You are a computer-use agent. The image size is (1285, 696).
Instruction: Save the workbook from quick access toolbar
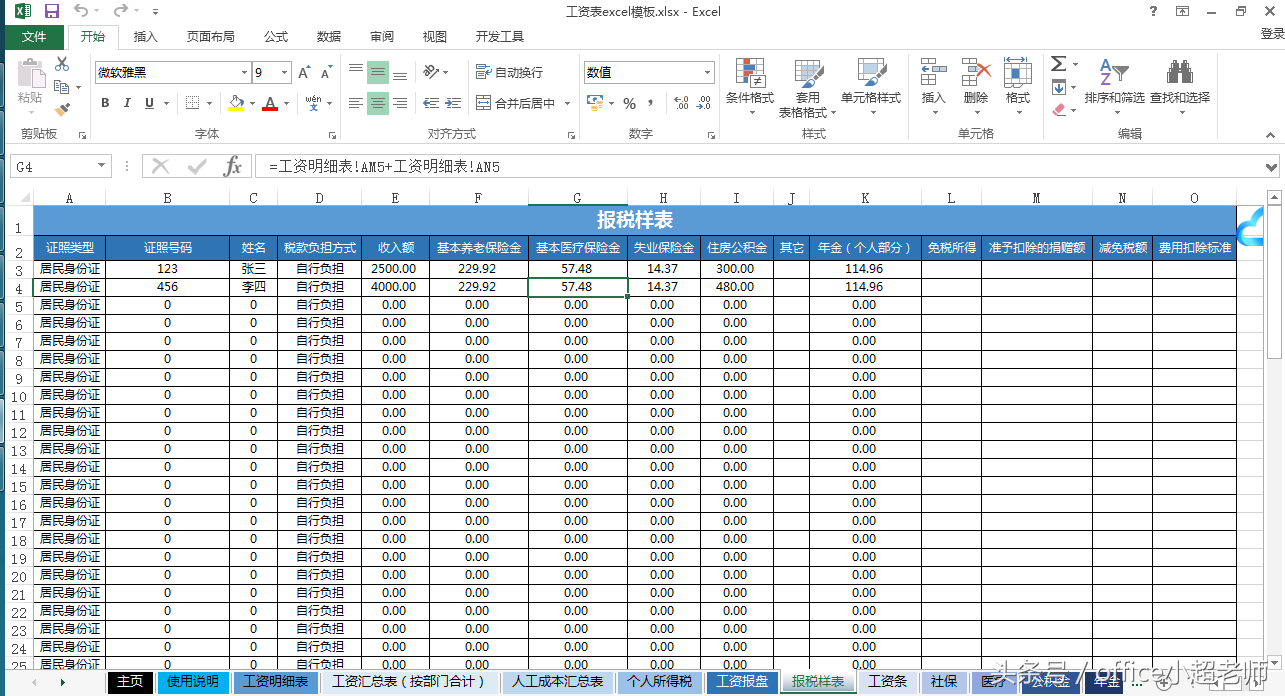[x=52, y=11]
